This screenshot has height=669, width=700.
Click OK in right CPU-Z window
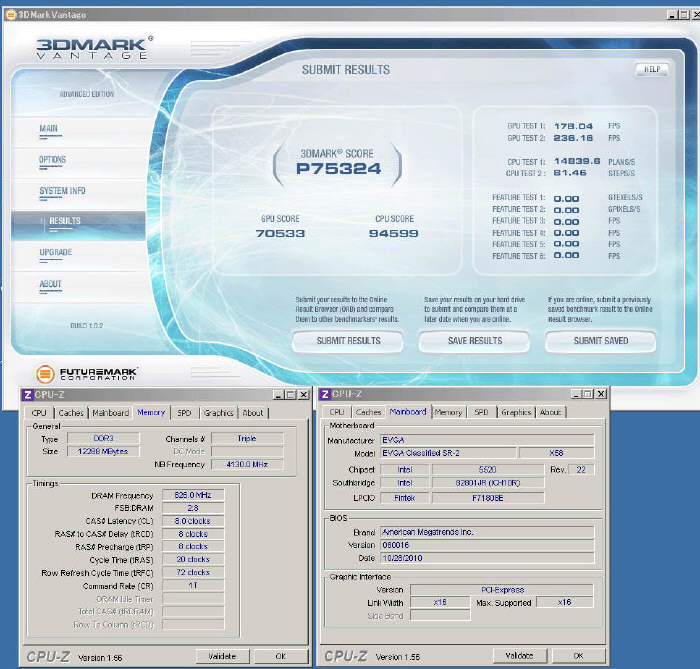pyautogui.click(x=579, y=655)
